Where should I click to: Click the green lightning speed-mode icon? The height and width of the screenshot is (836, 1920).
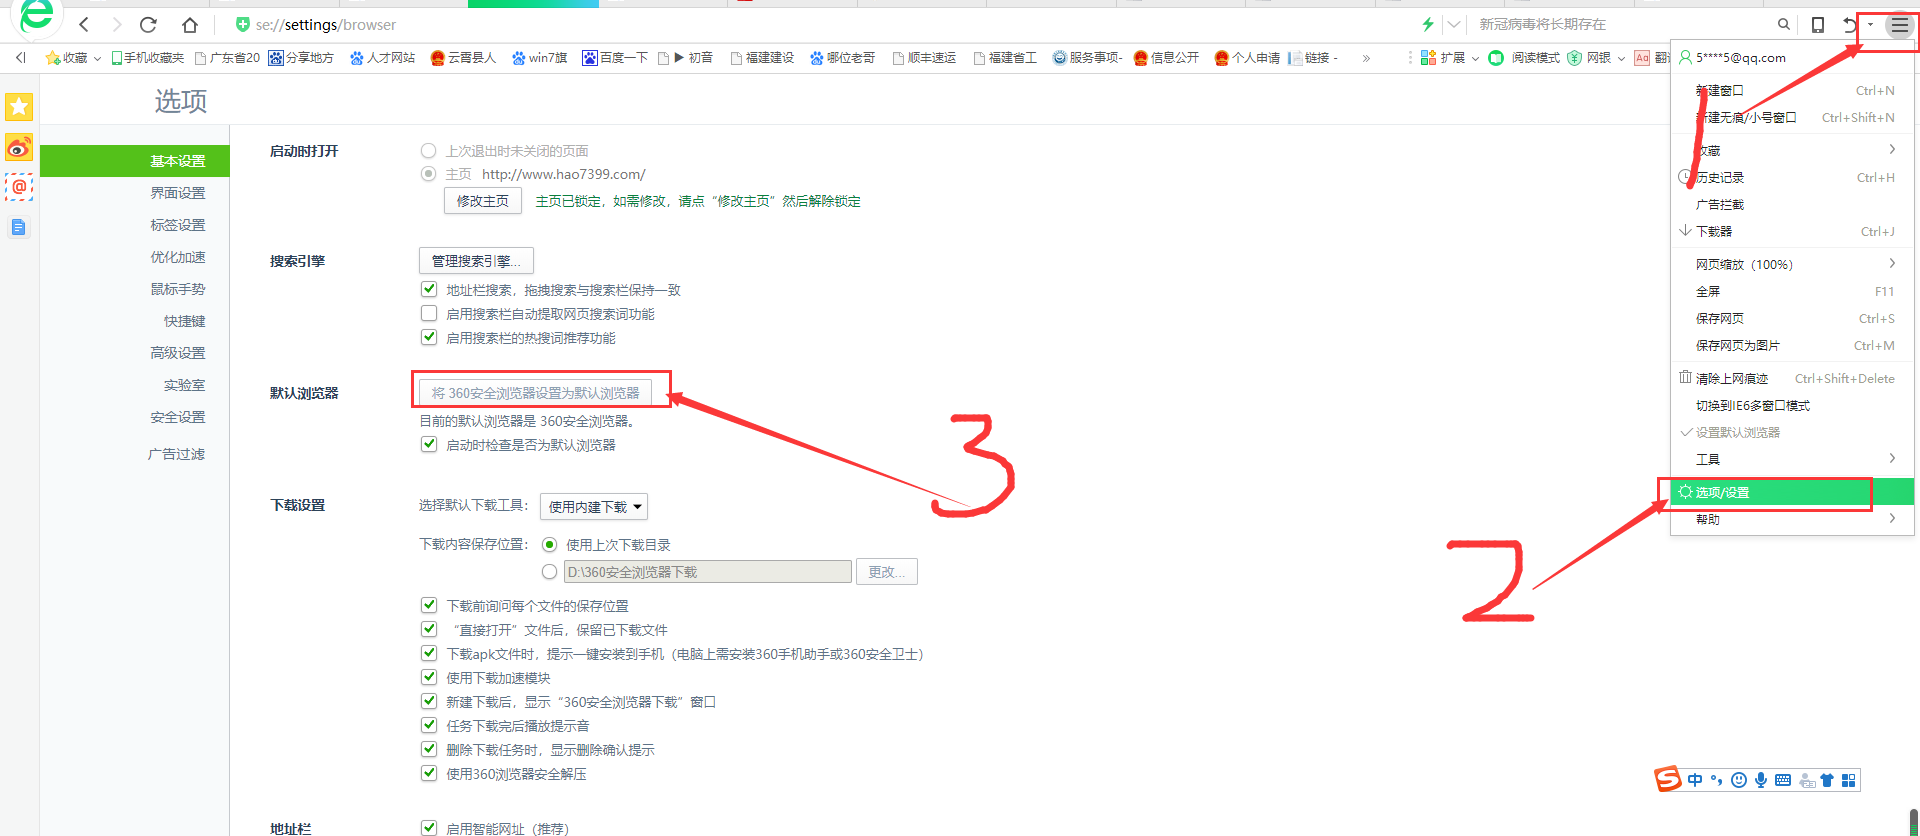click(x=1428, y=25)
